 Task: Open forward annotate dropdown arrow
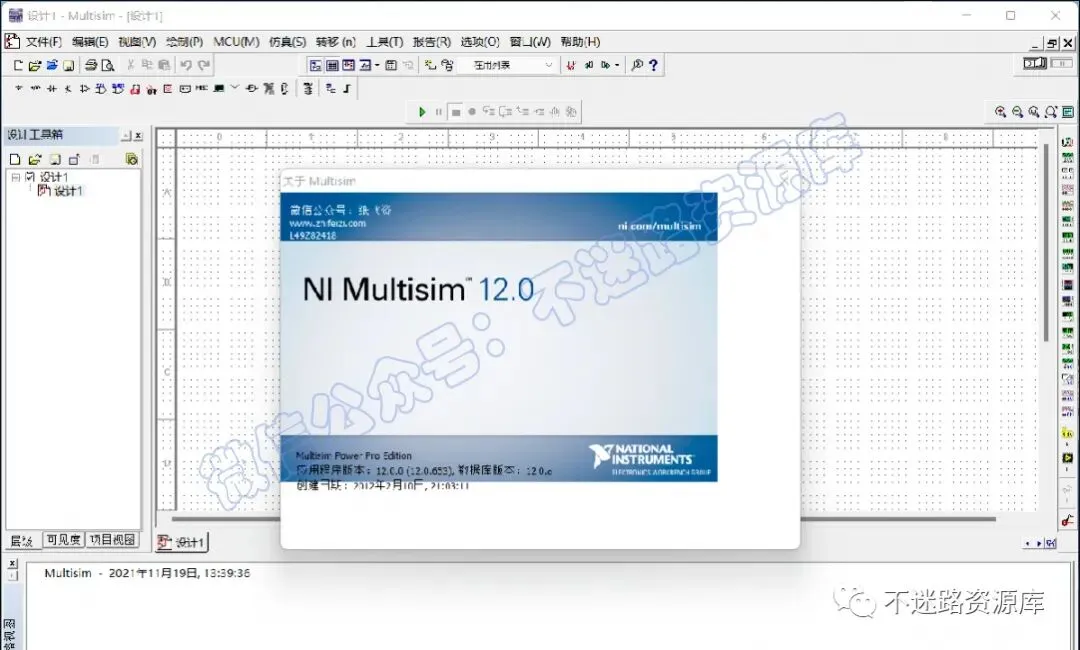tap(616, 65)
